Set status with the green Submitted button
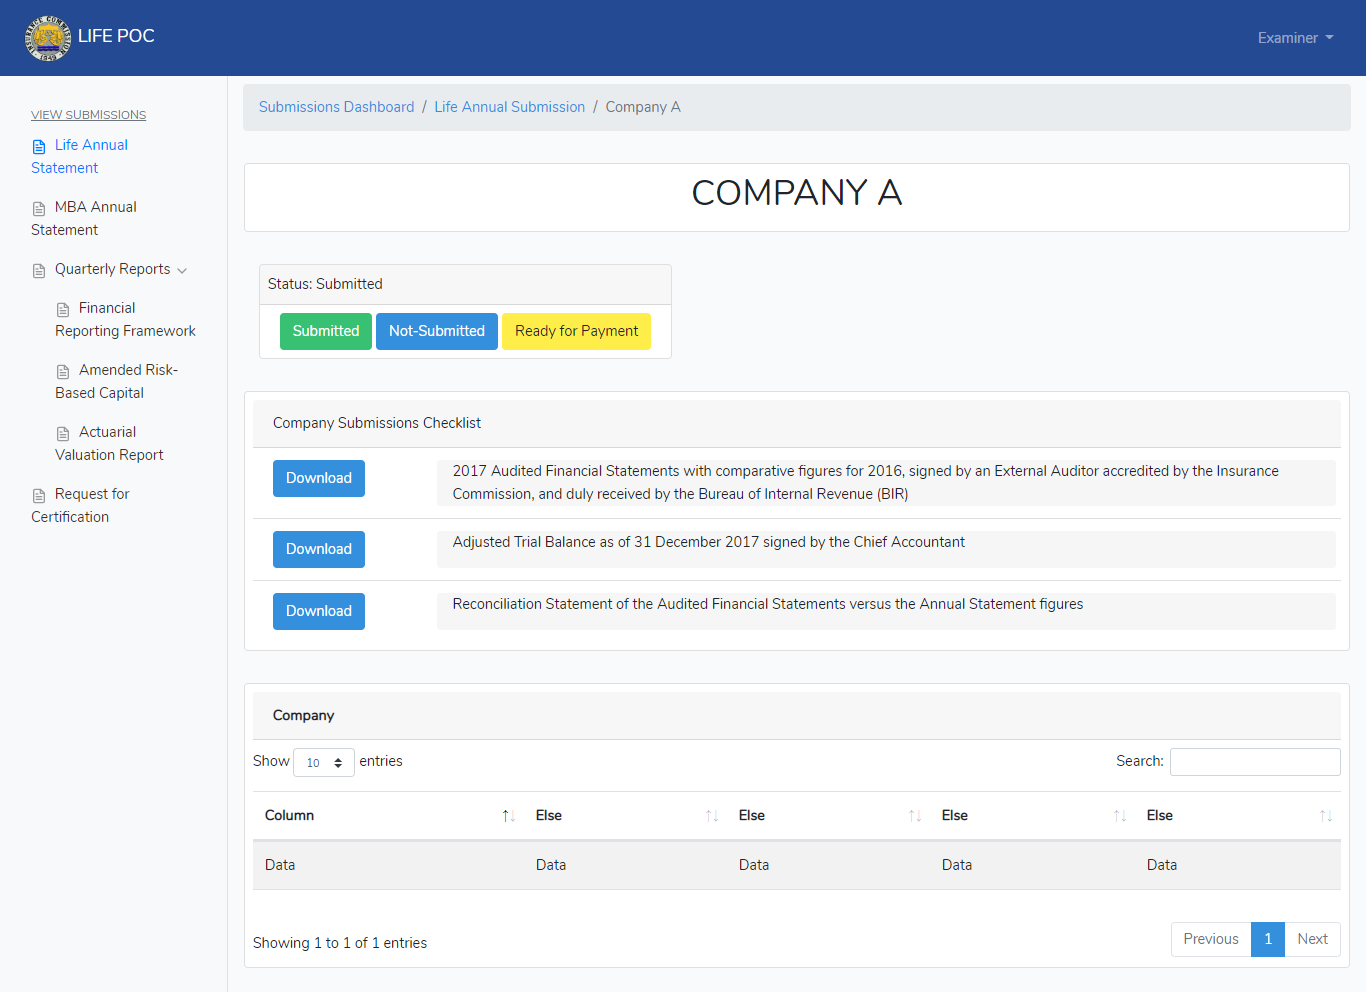This screenshot has height=992, width=1366. point(326,331)
